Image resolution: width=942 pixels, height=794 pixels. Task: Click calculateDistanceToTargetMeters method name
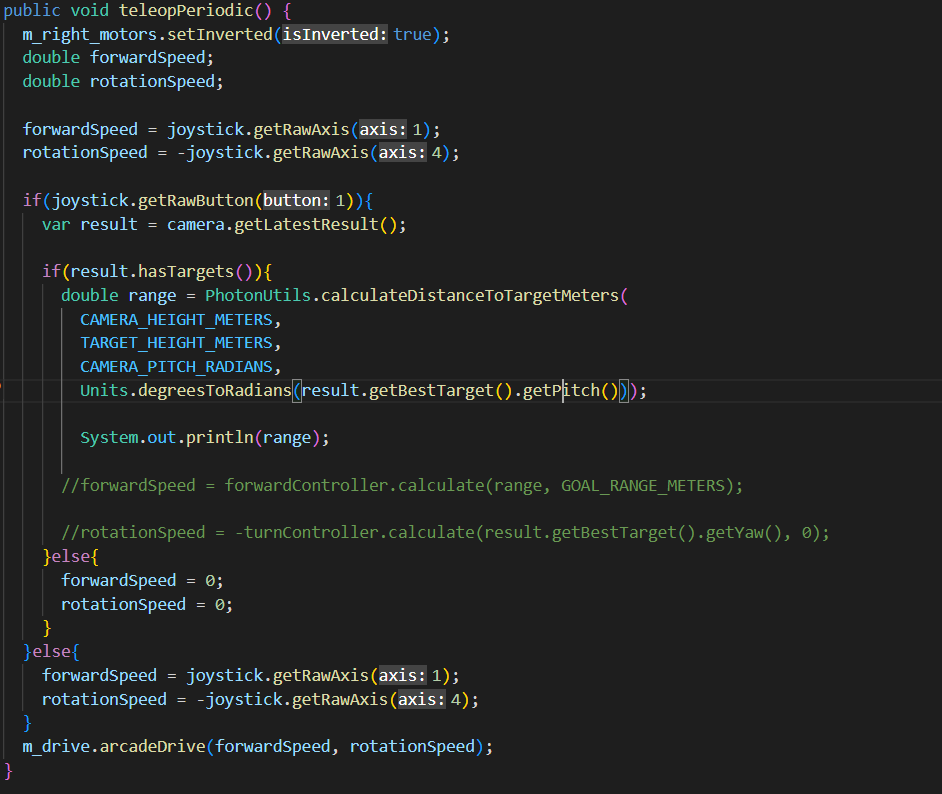click(470, 296)
